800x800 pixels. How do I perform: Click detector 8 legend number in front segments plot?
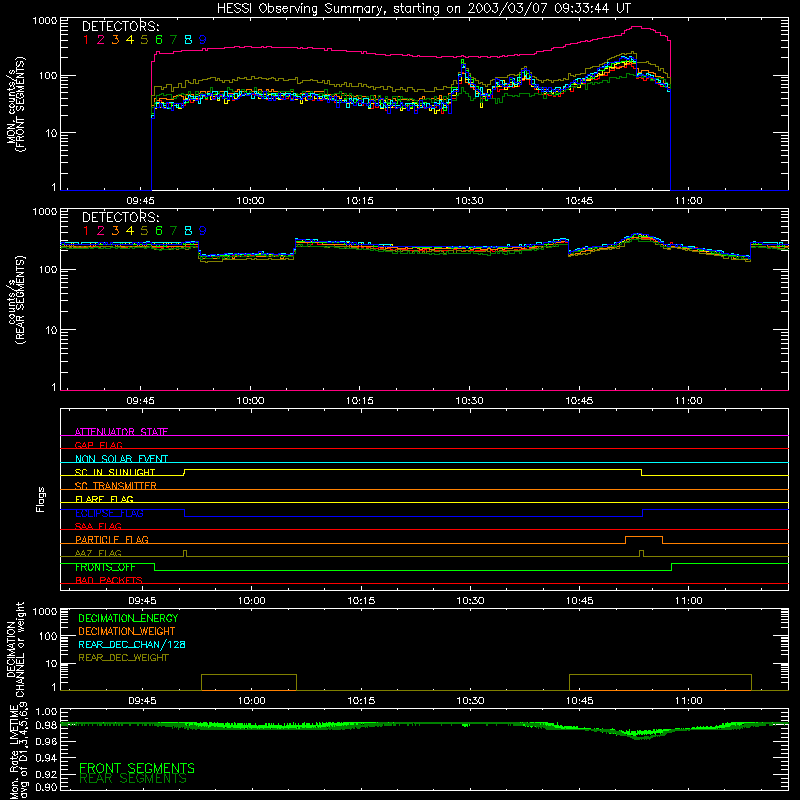(x=188, y=40)
